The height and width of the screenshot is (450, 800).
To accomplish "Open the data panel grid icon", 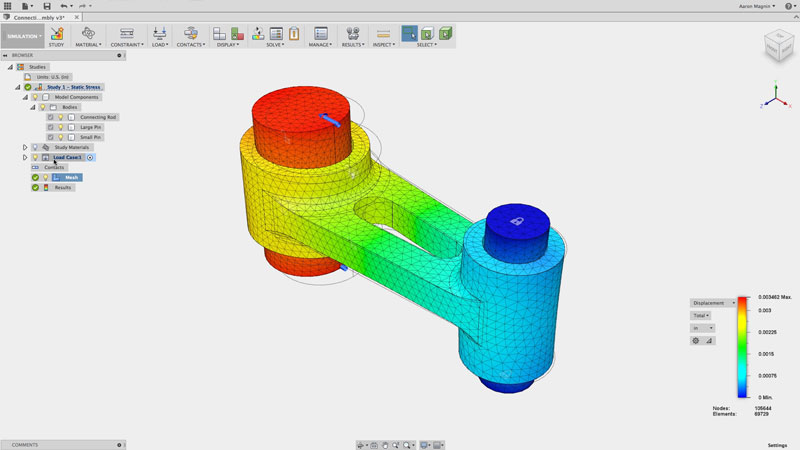I will tap(7, 6).
